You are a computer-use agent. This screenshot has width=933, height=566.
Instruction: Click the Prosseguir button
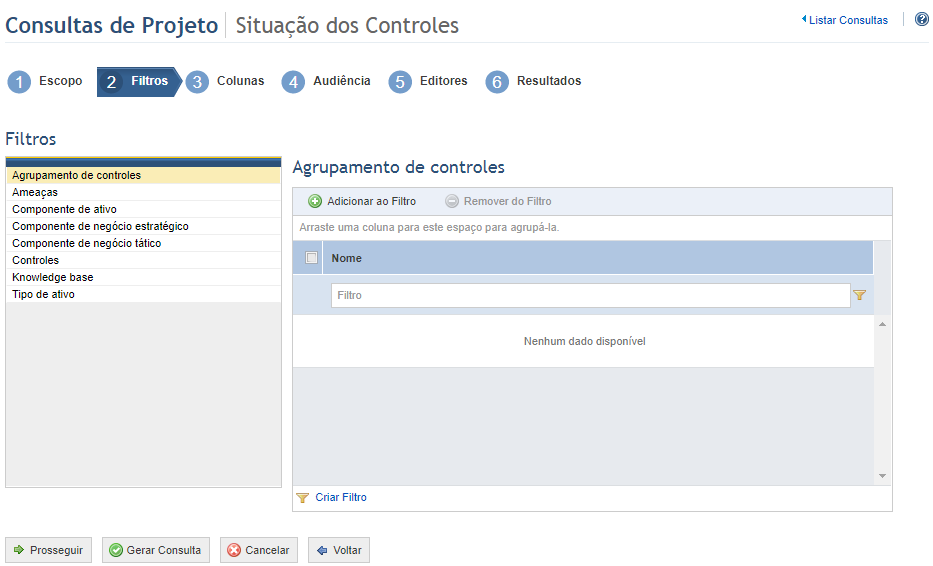(x=49, y=550)
